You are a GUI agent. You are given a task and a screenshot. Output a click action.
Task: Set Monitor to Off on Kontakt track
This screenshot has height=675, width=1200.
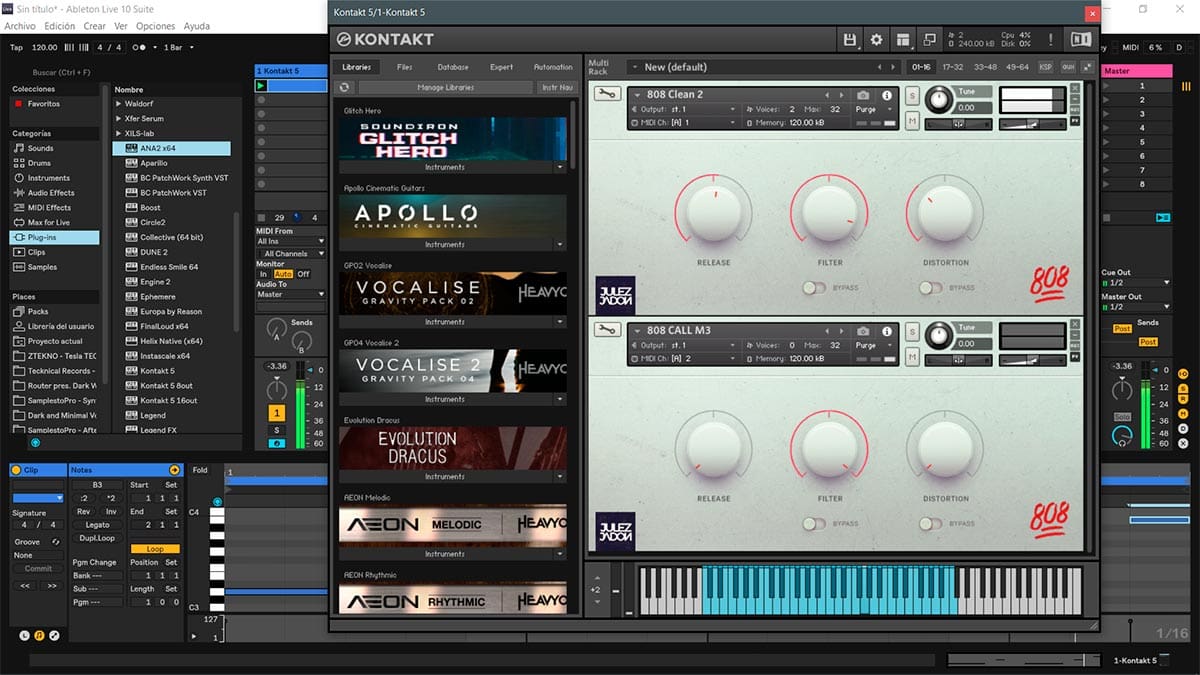click(303, 274)
